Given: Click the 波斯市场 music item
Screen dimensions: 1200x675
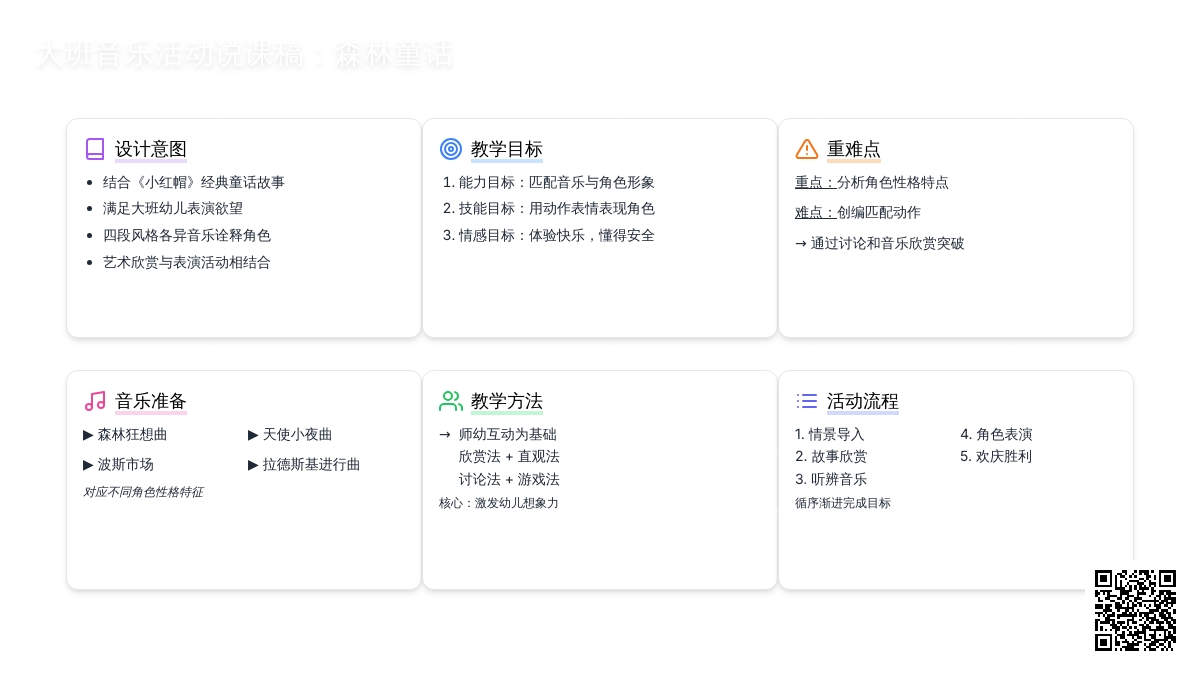Looking at the screenshot, I should tap(125, 465).
